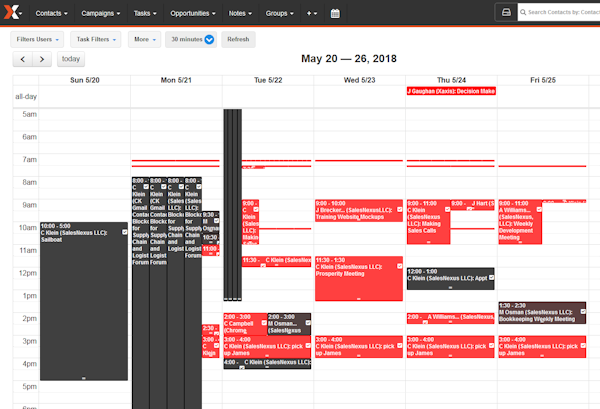Go to next week arrow
Image resolution: width=600 pixels, height=409 pixels.
pyautogui.click(x=41, y=60)
